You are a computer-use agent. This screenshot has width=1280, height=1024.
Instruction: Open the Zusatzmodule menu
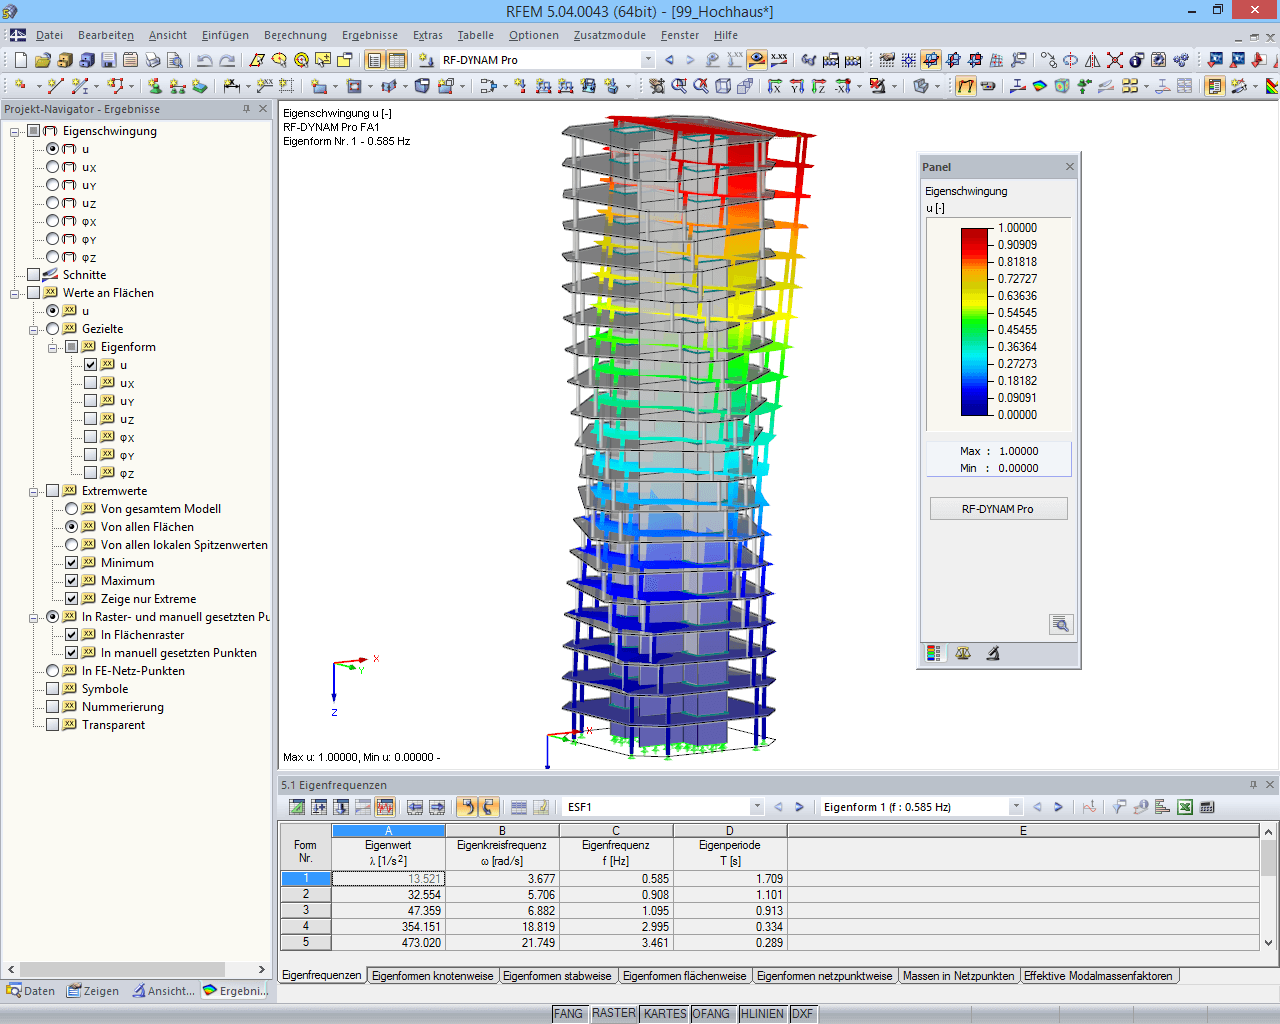tap(610, 35)
